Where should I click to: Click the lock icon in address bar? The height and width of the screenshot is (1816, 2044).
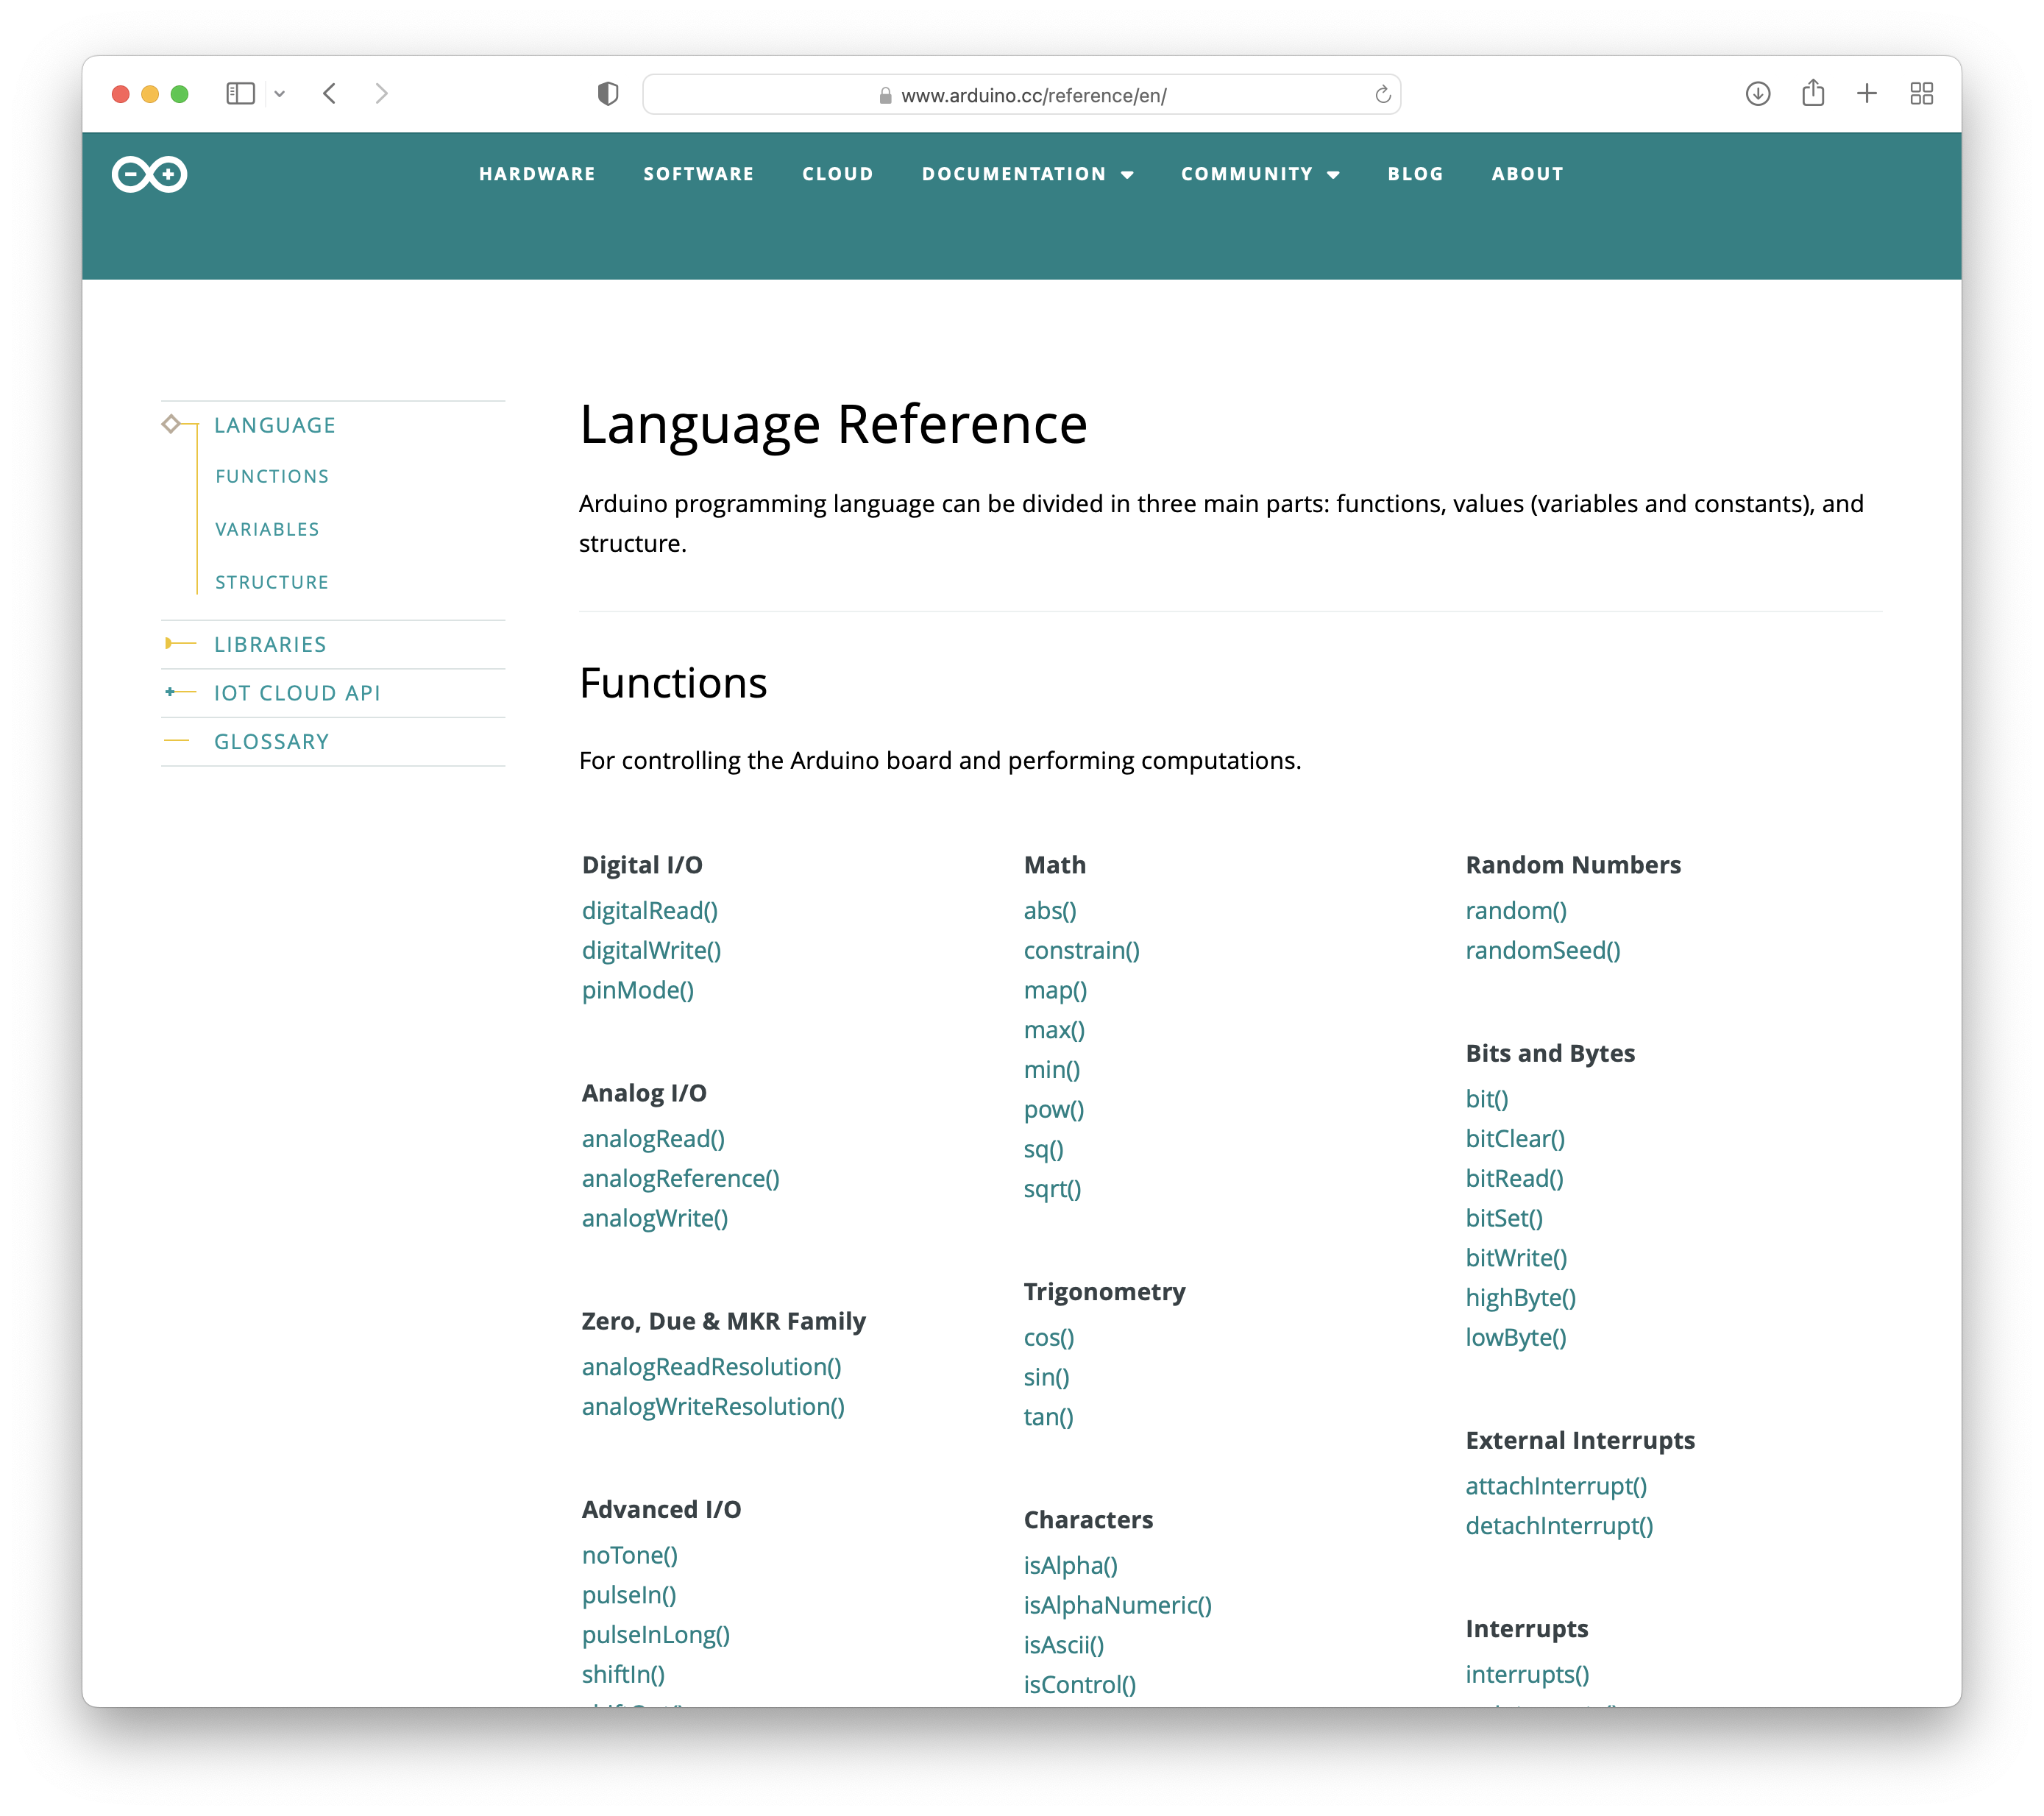(885, 96)
